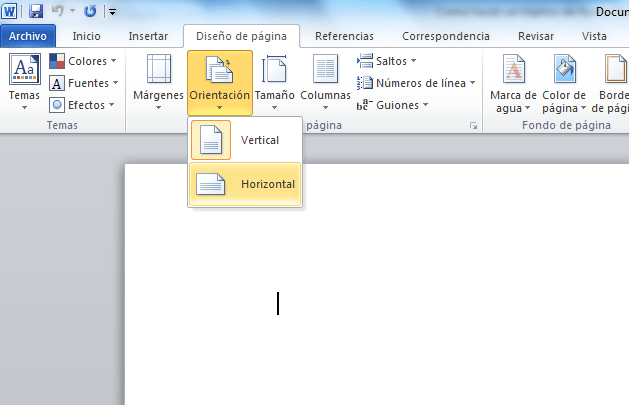Screen dimensions: 629x405
Task: Click the Colores swatch icon
Action: [x=57, y=61]
